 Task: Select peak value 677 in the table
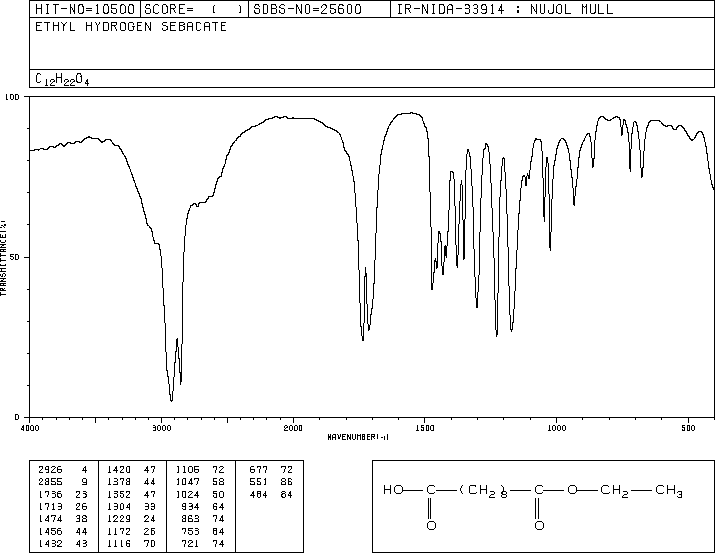pyautogui.click(x=259, y=470)
